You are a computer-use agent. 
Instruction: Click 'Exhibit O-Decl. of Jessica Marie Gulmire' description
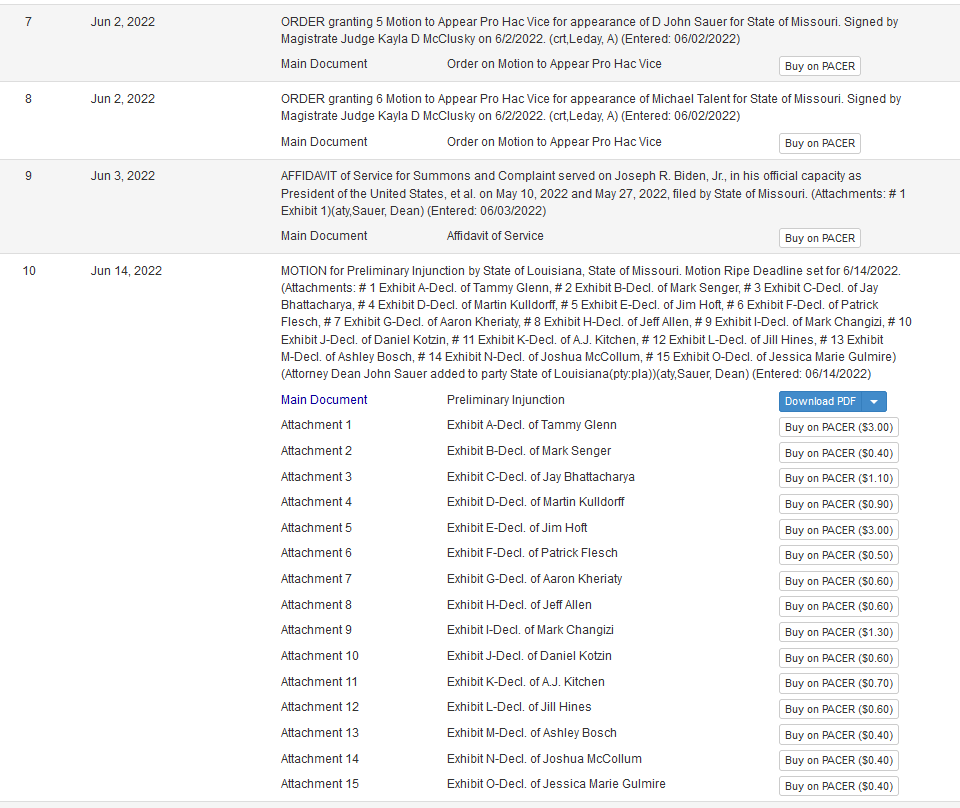pos(556,784)
